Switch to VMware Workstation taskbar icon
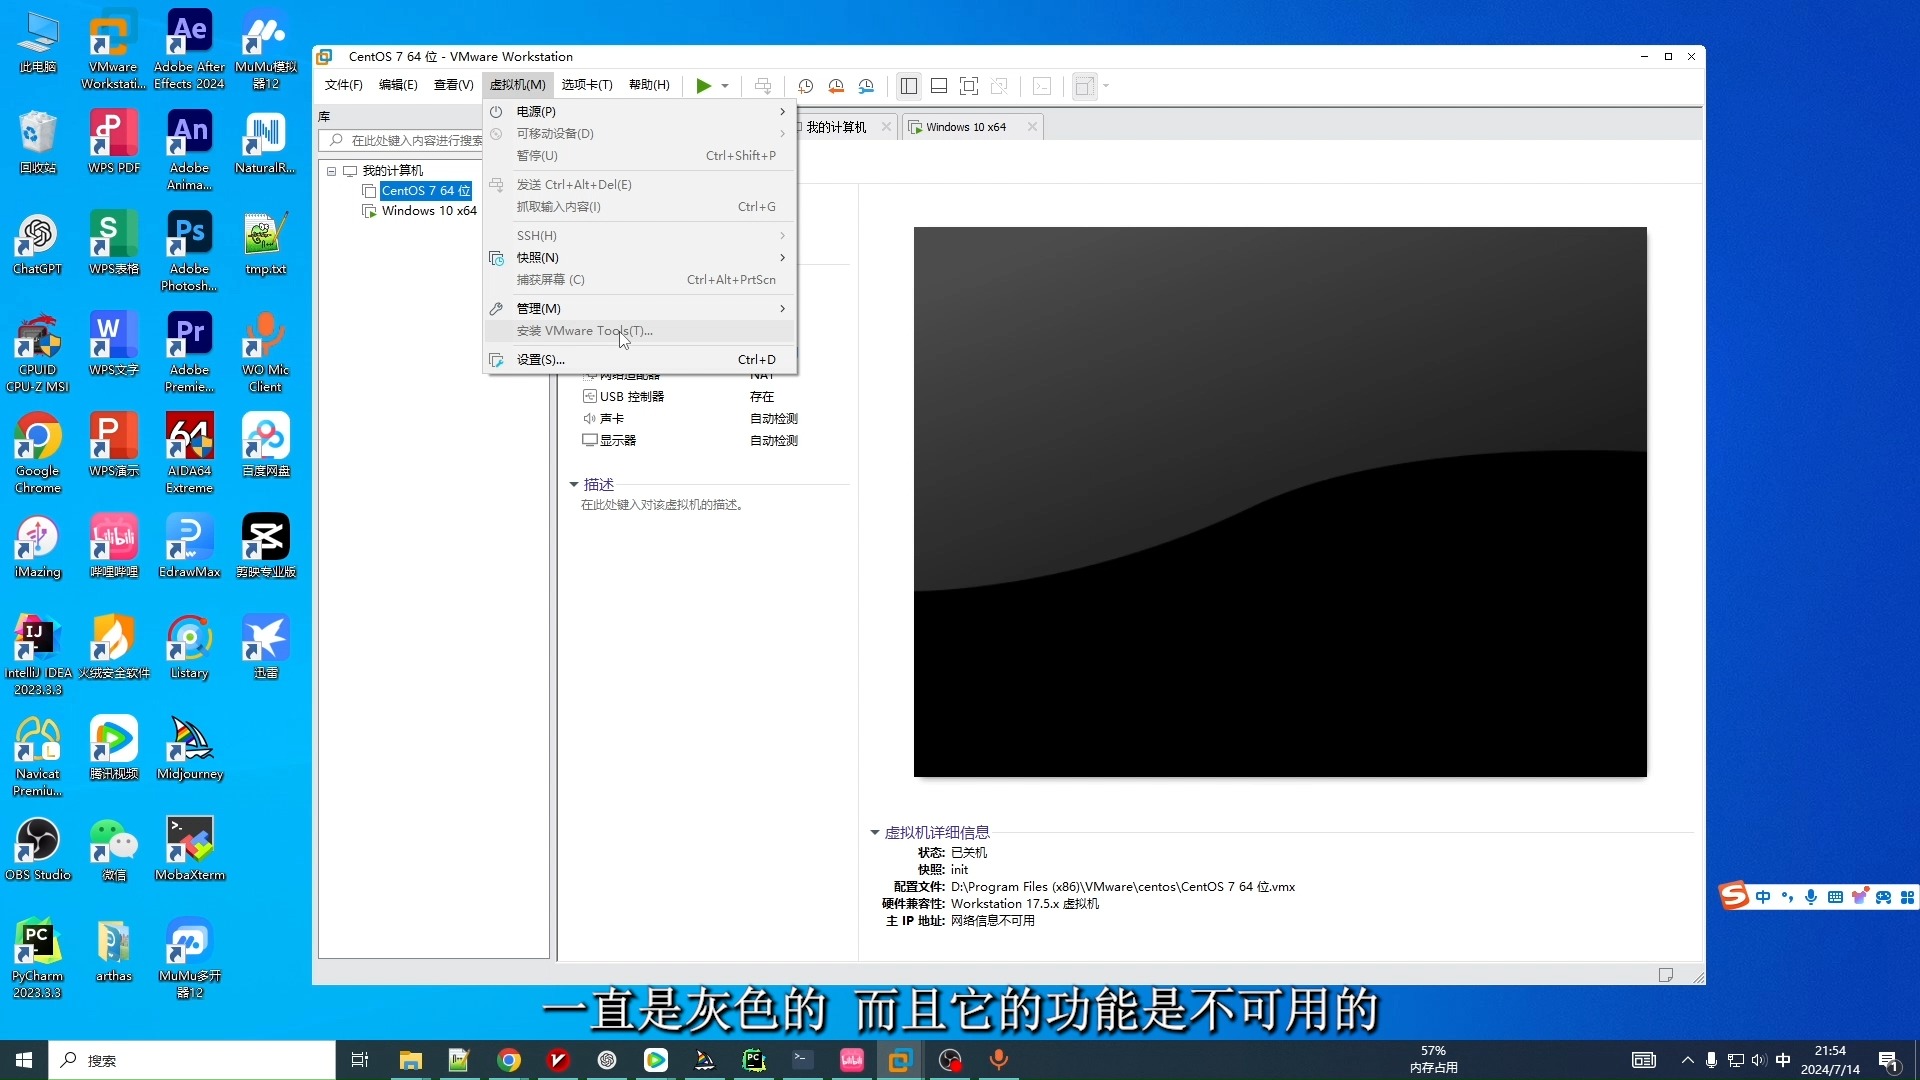Screen dimensions: 1920x1080 [900, 1060]
